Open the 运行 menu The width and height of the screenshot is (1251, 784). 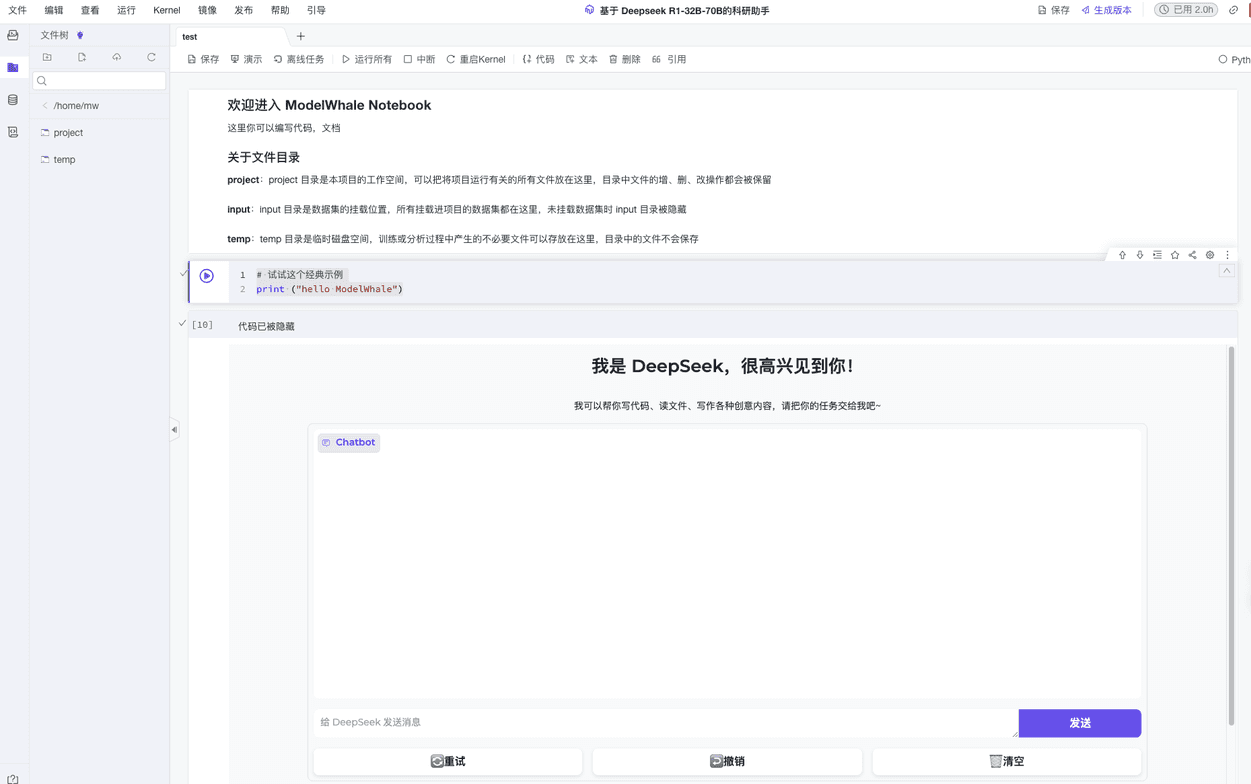click(x=126, y=10)
